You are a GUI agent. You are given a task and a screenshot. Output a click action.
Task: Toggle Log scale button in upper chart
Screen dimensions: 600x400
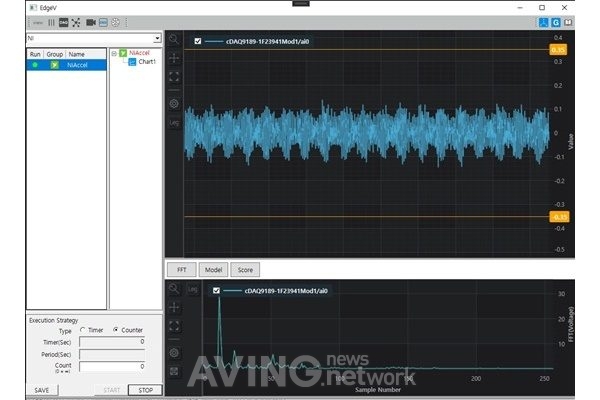pos(174,123)
